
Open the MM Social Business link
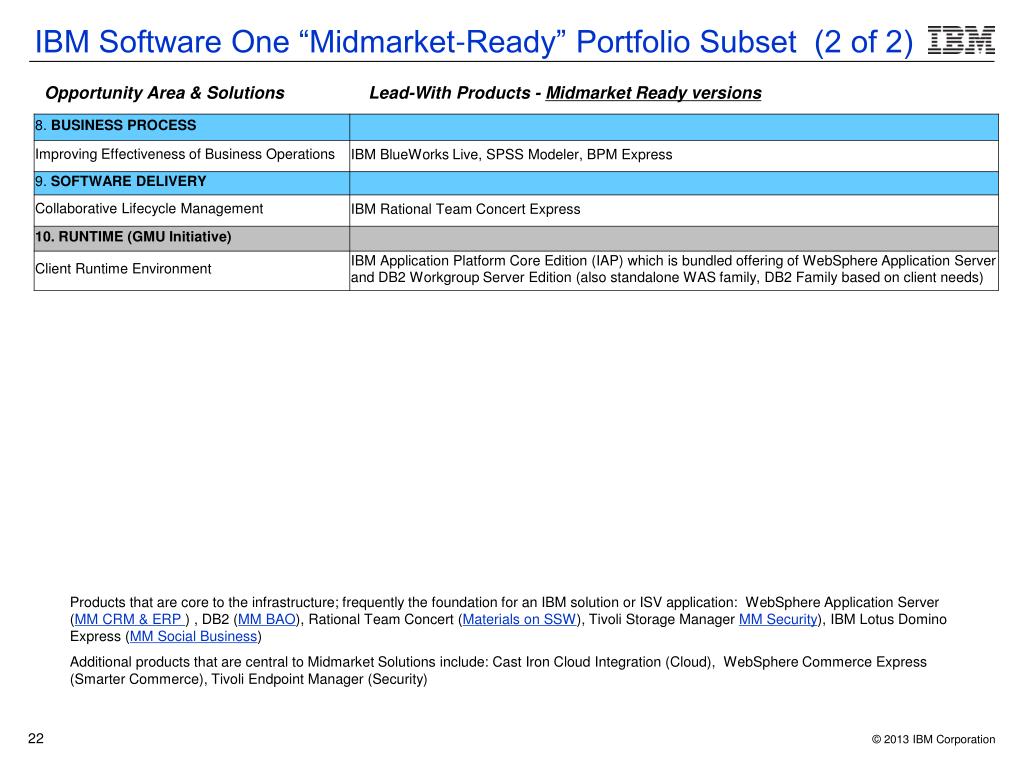[193, 636]
